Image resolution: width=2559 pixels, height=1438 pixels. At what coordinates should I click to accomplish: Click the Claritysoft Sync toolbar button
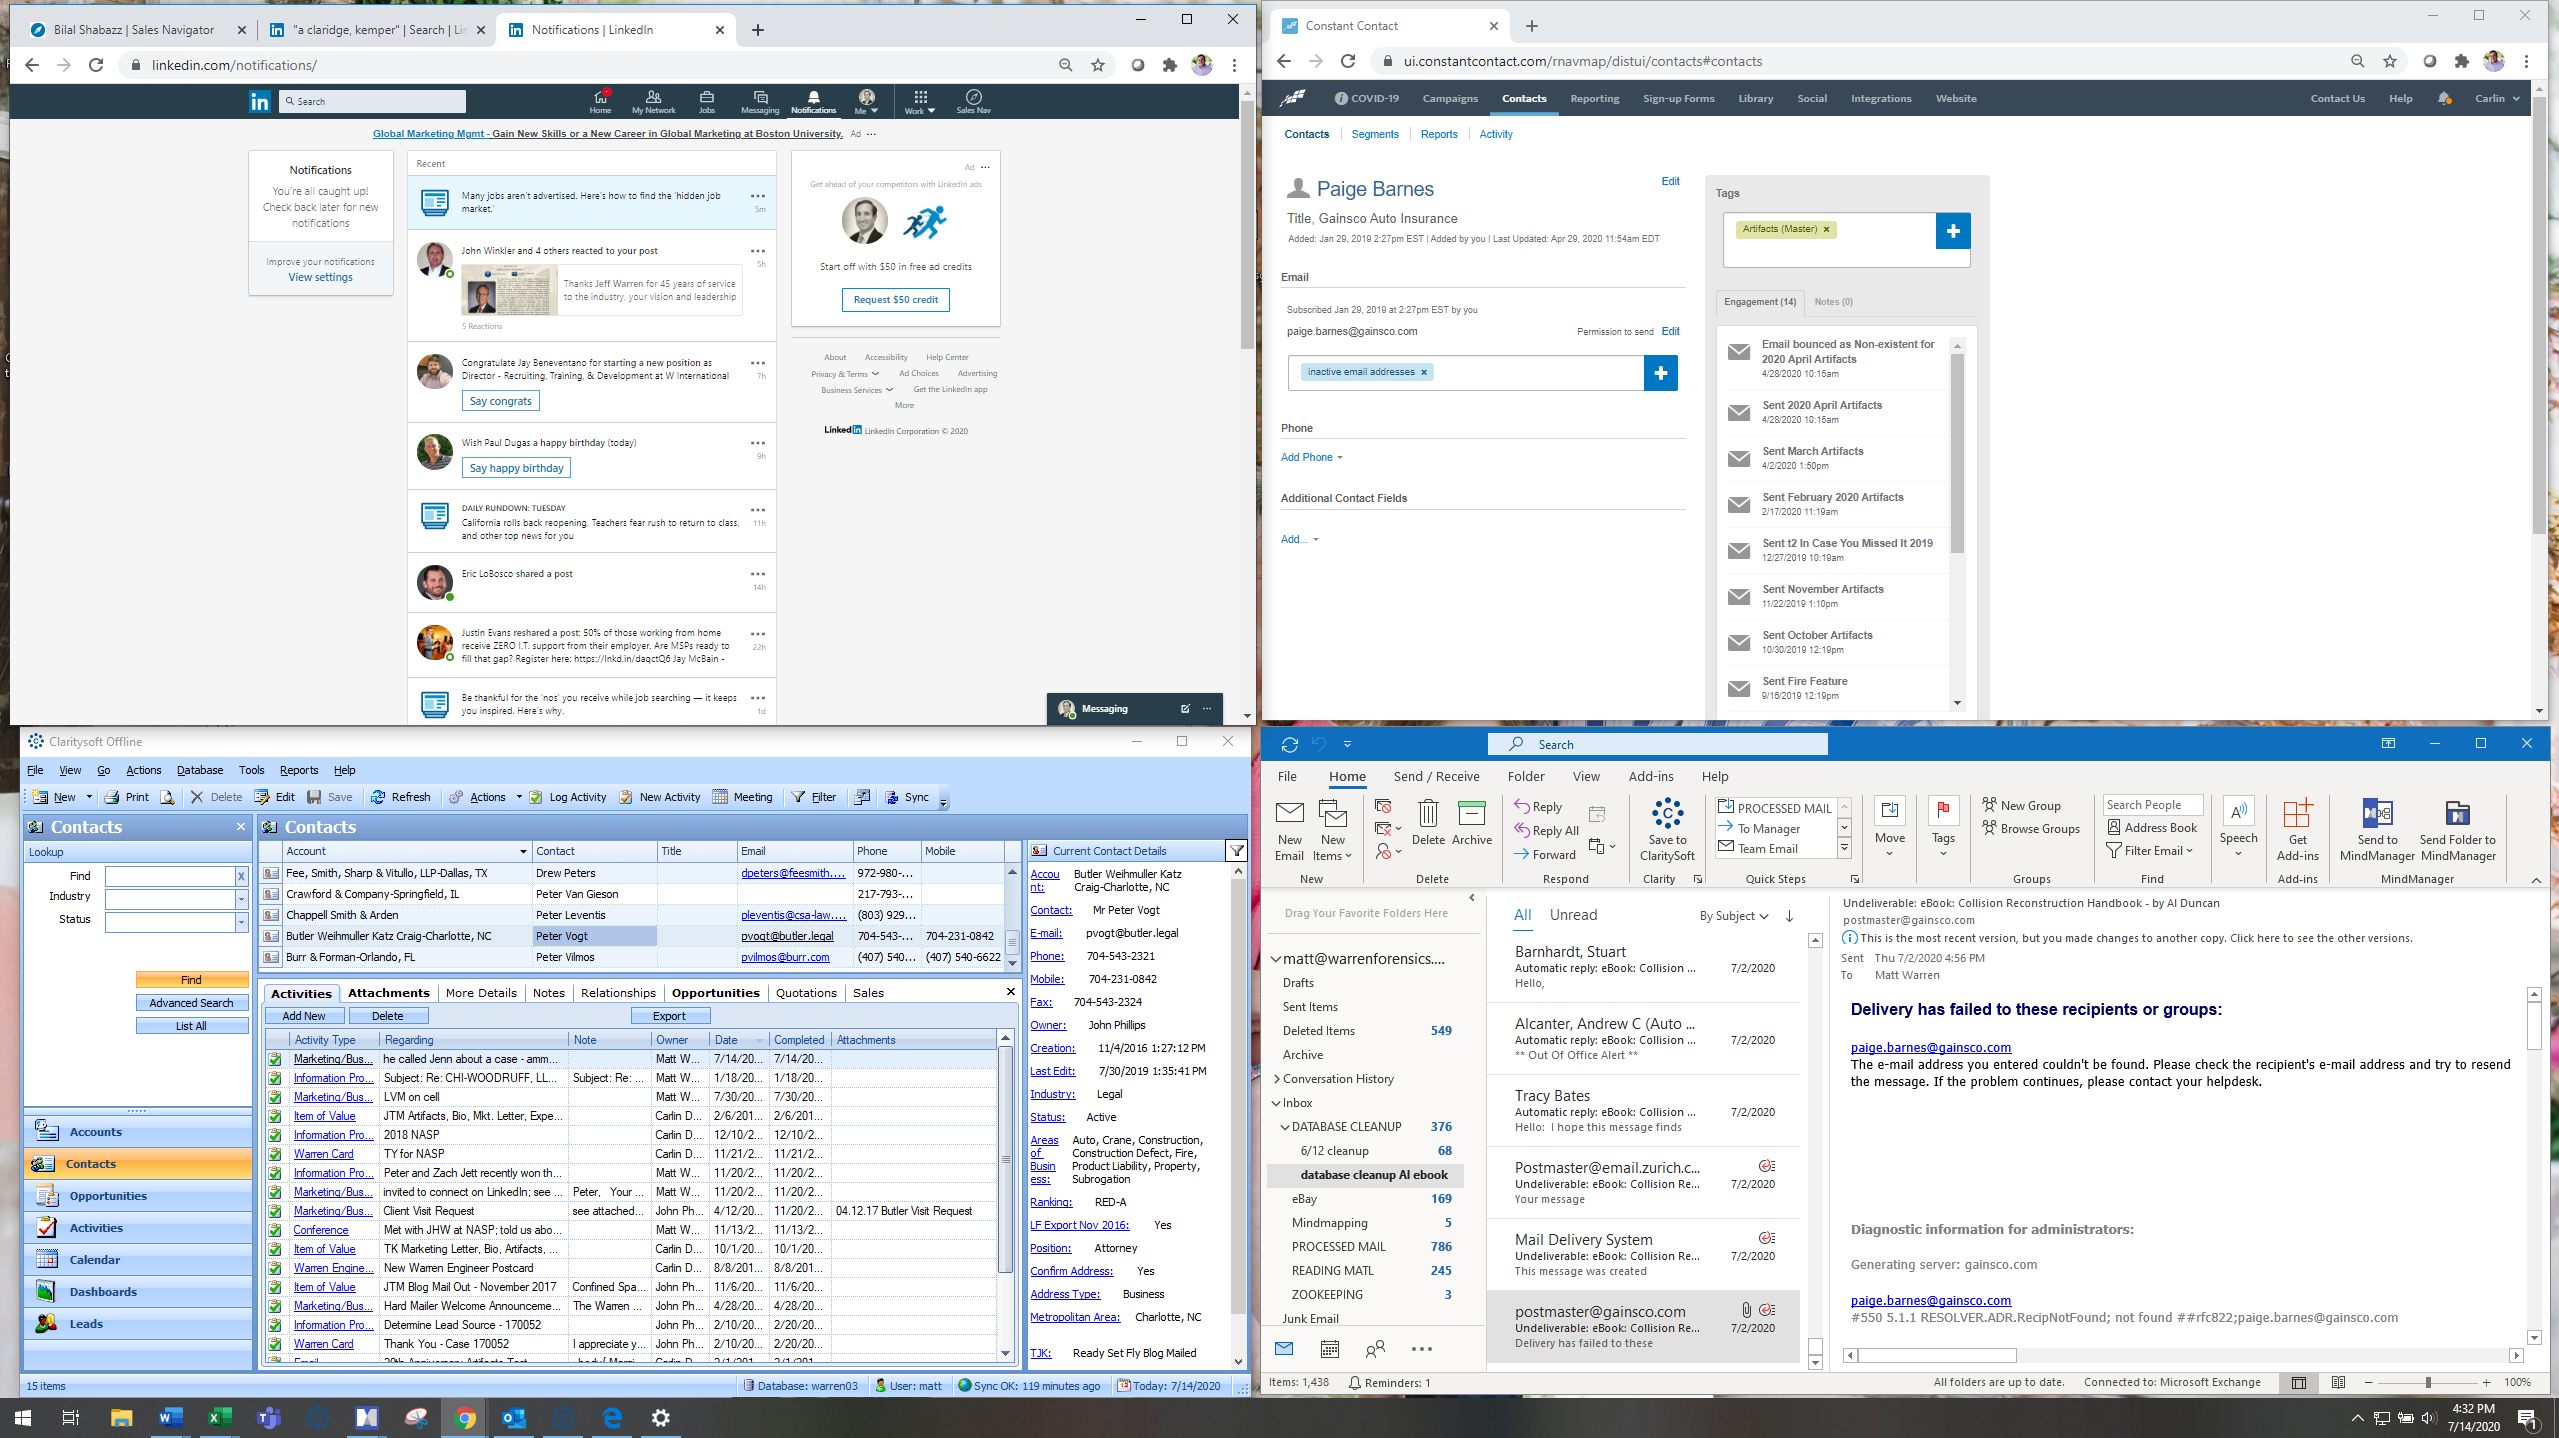[907, 797]
